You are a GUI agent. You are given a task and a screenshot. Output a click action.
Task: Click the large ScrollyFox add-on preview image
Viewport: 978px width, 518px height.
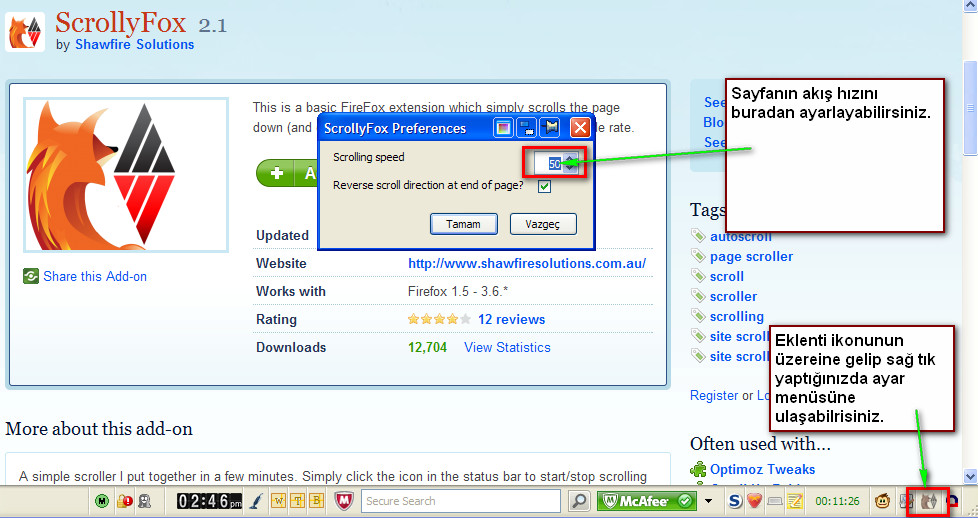126,175
